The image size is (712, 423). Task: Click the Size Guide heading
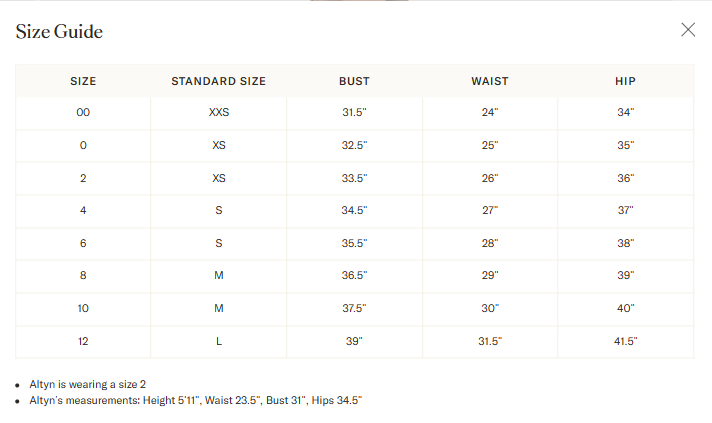click(x=59, y=32)
